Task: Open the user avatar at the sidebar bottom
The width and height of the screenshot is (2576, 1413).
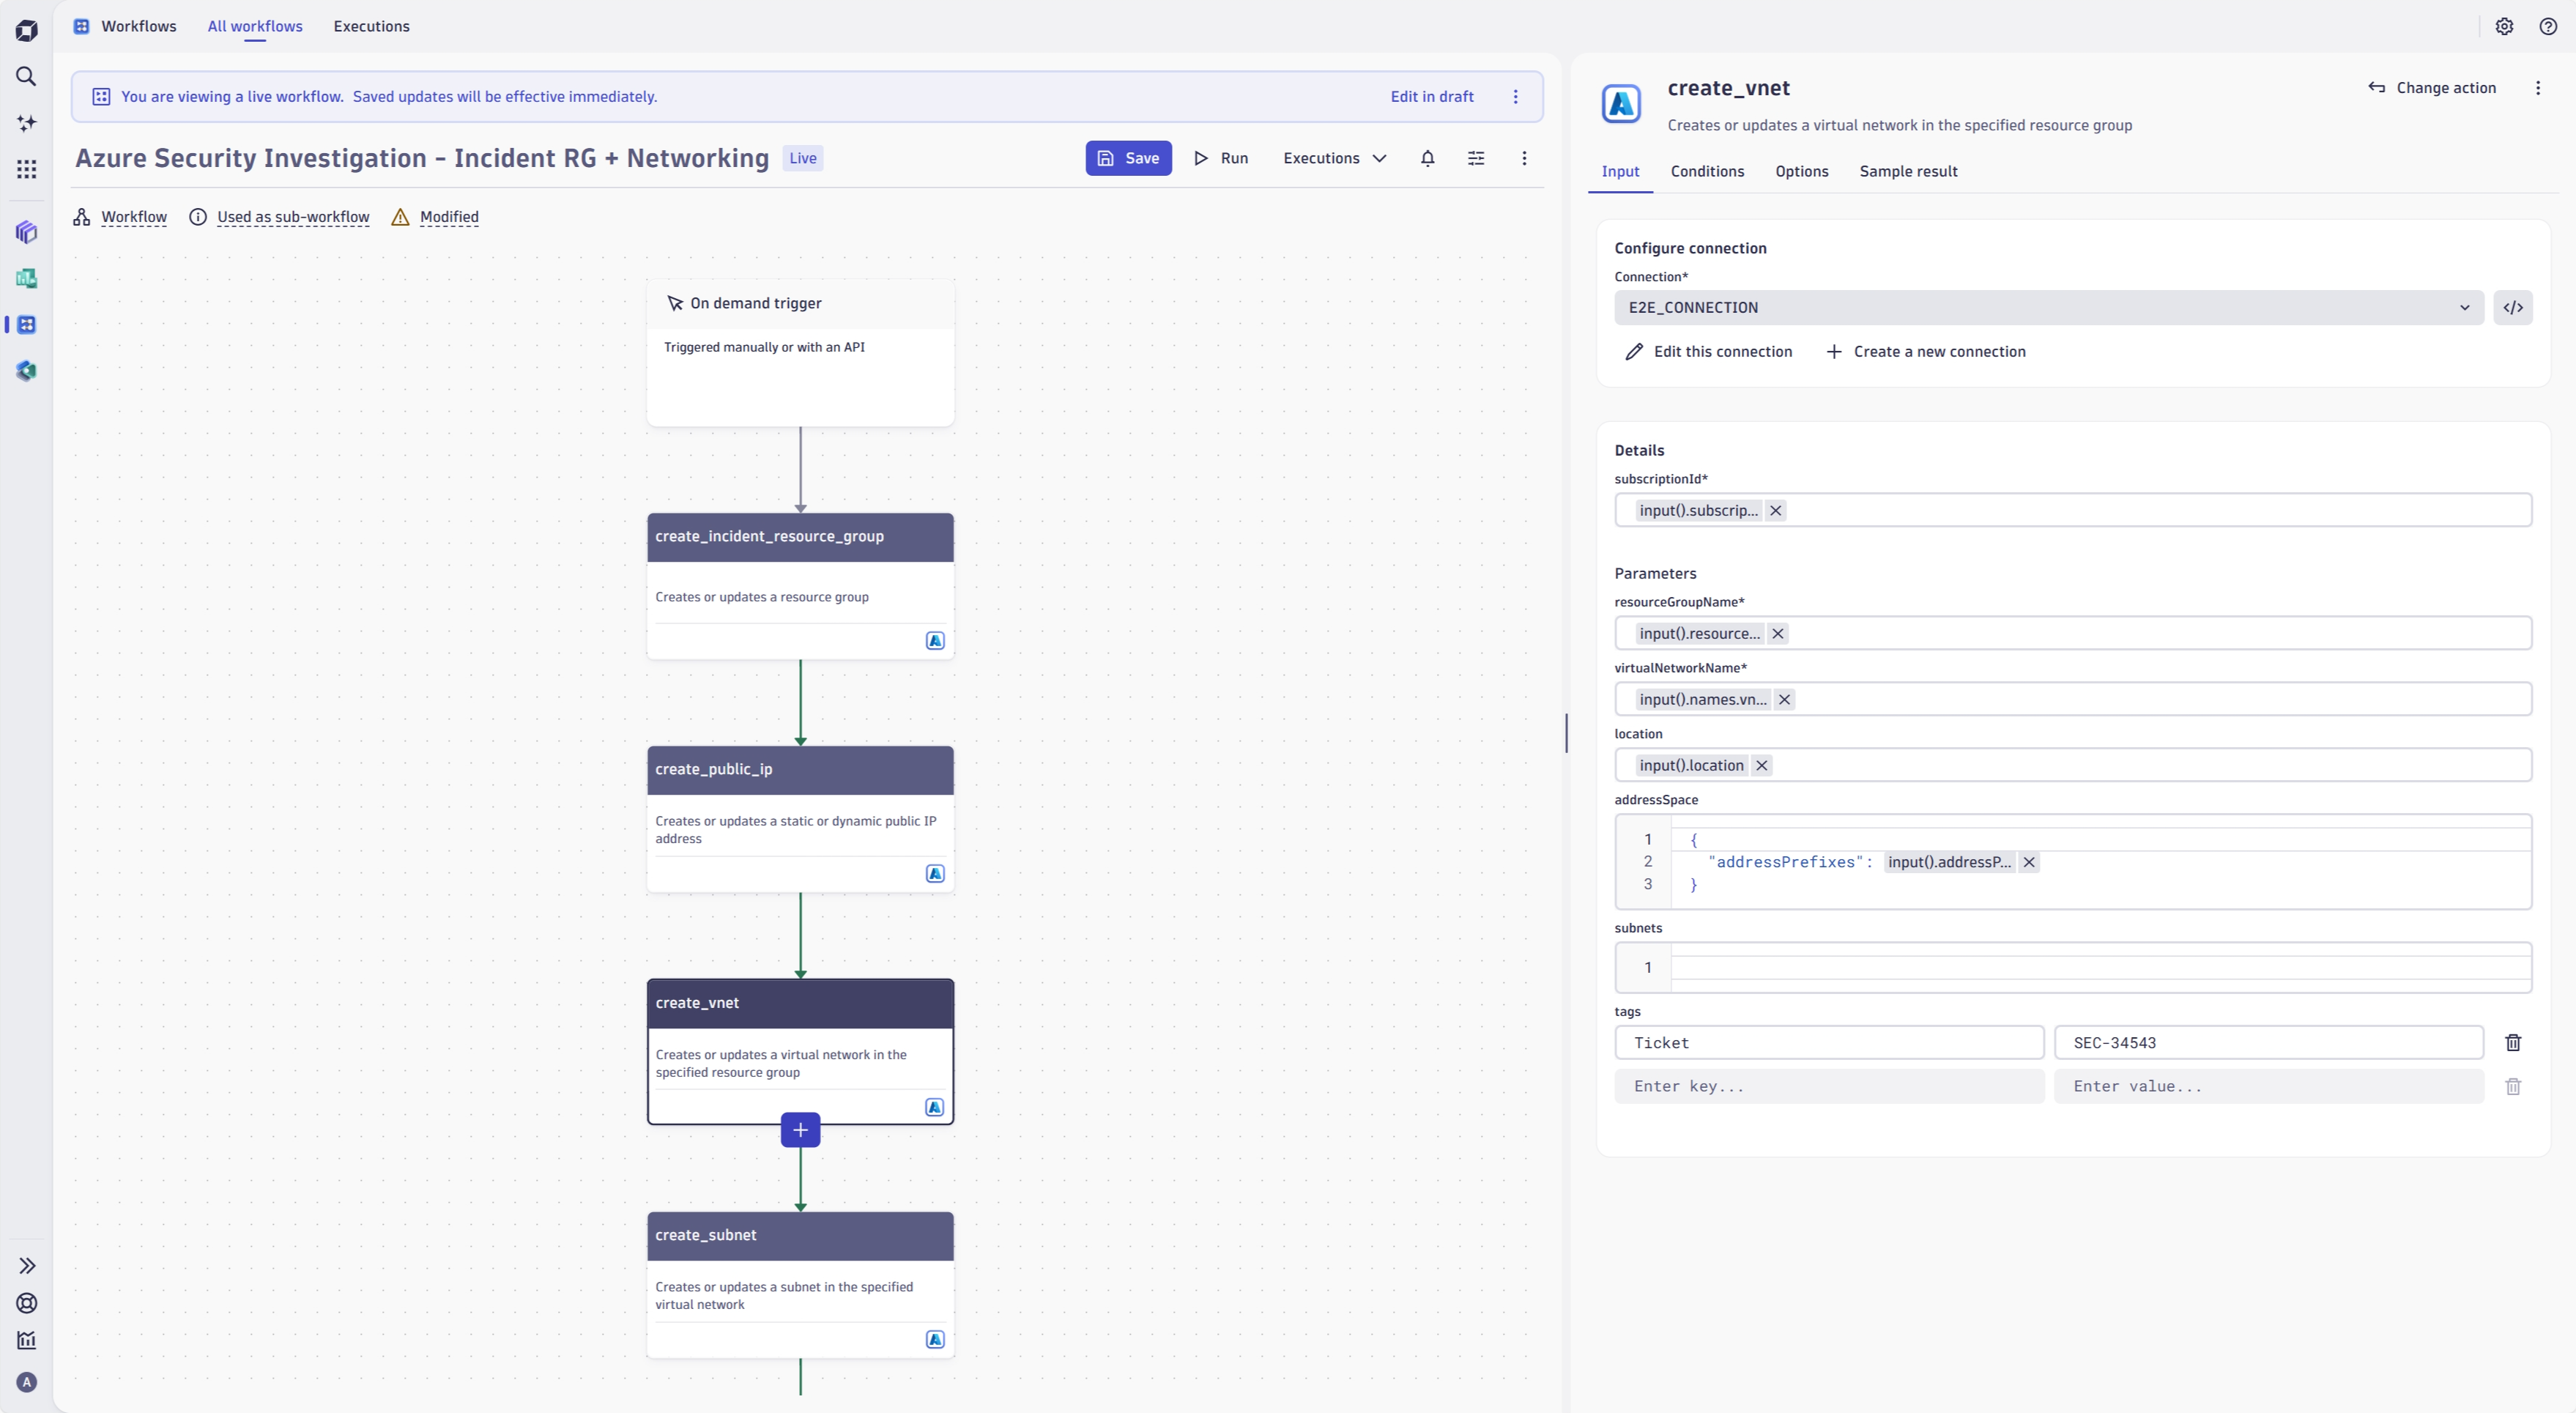Action: (x=26, y=1382)
